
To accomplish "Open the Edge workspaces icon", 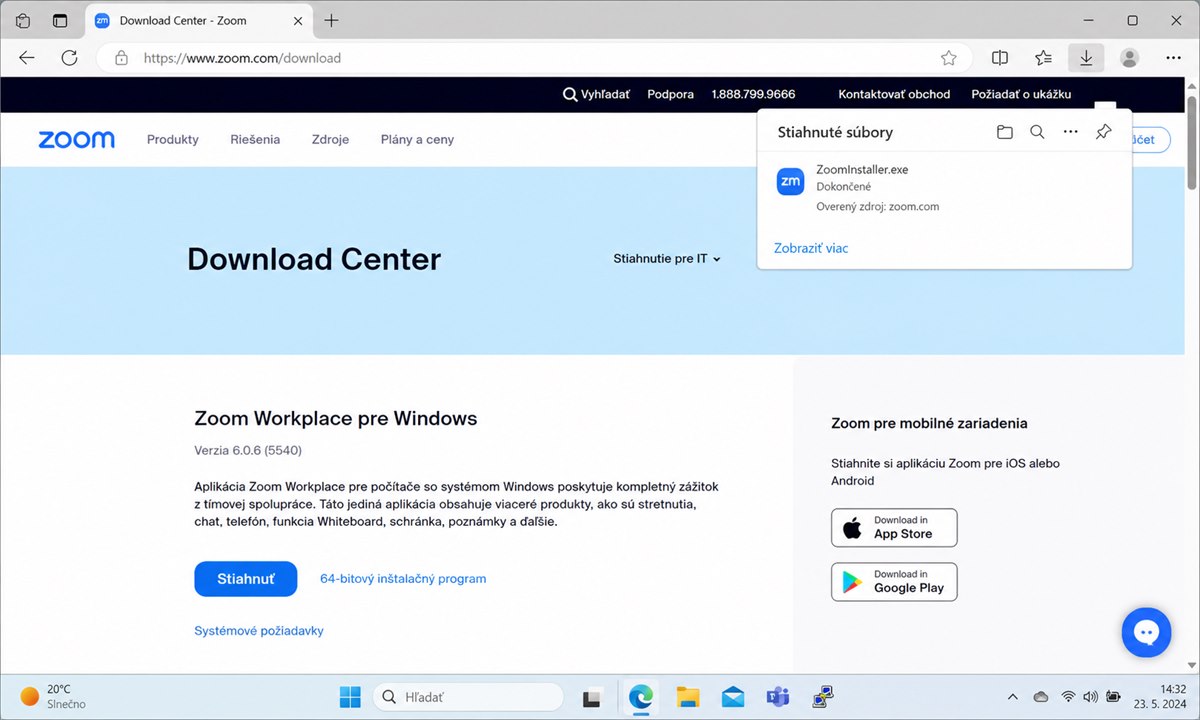I will (23, 20).
